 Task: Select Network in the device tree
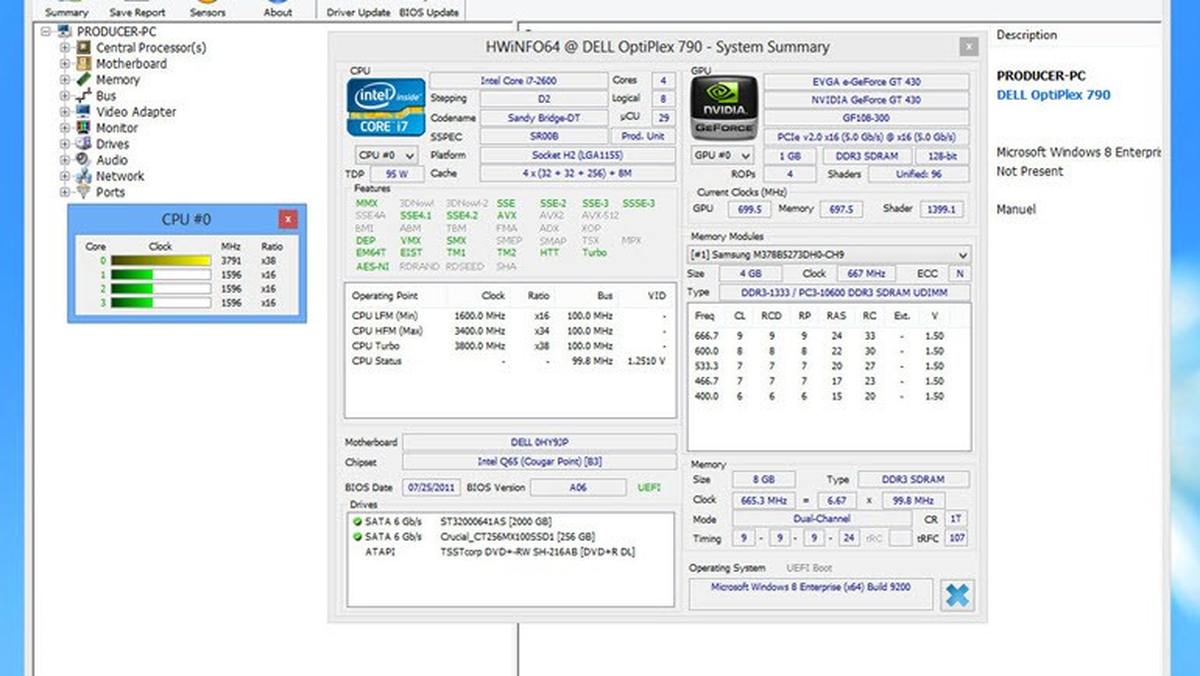click(120, 176)
